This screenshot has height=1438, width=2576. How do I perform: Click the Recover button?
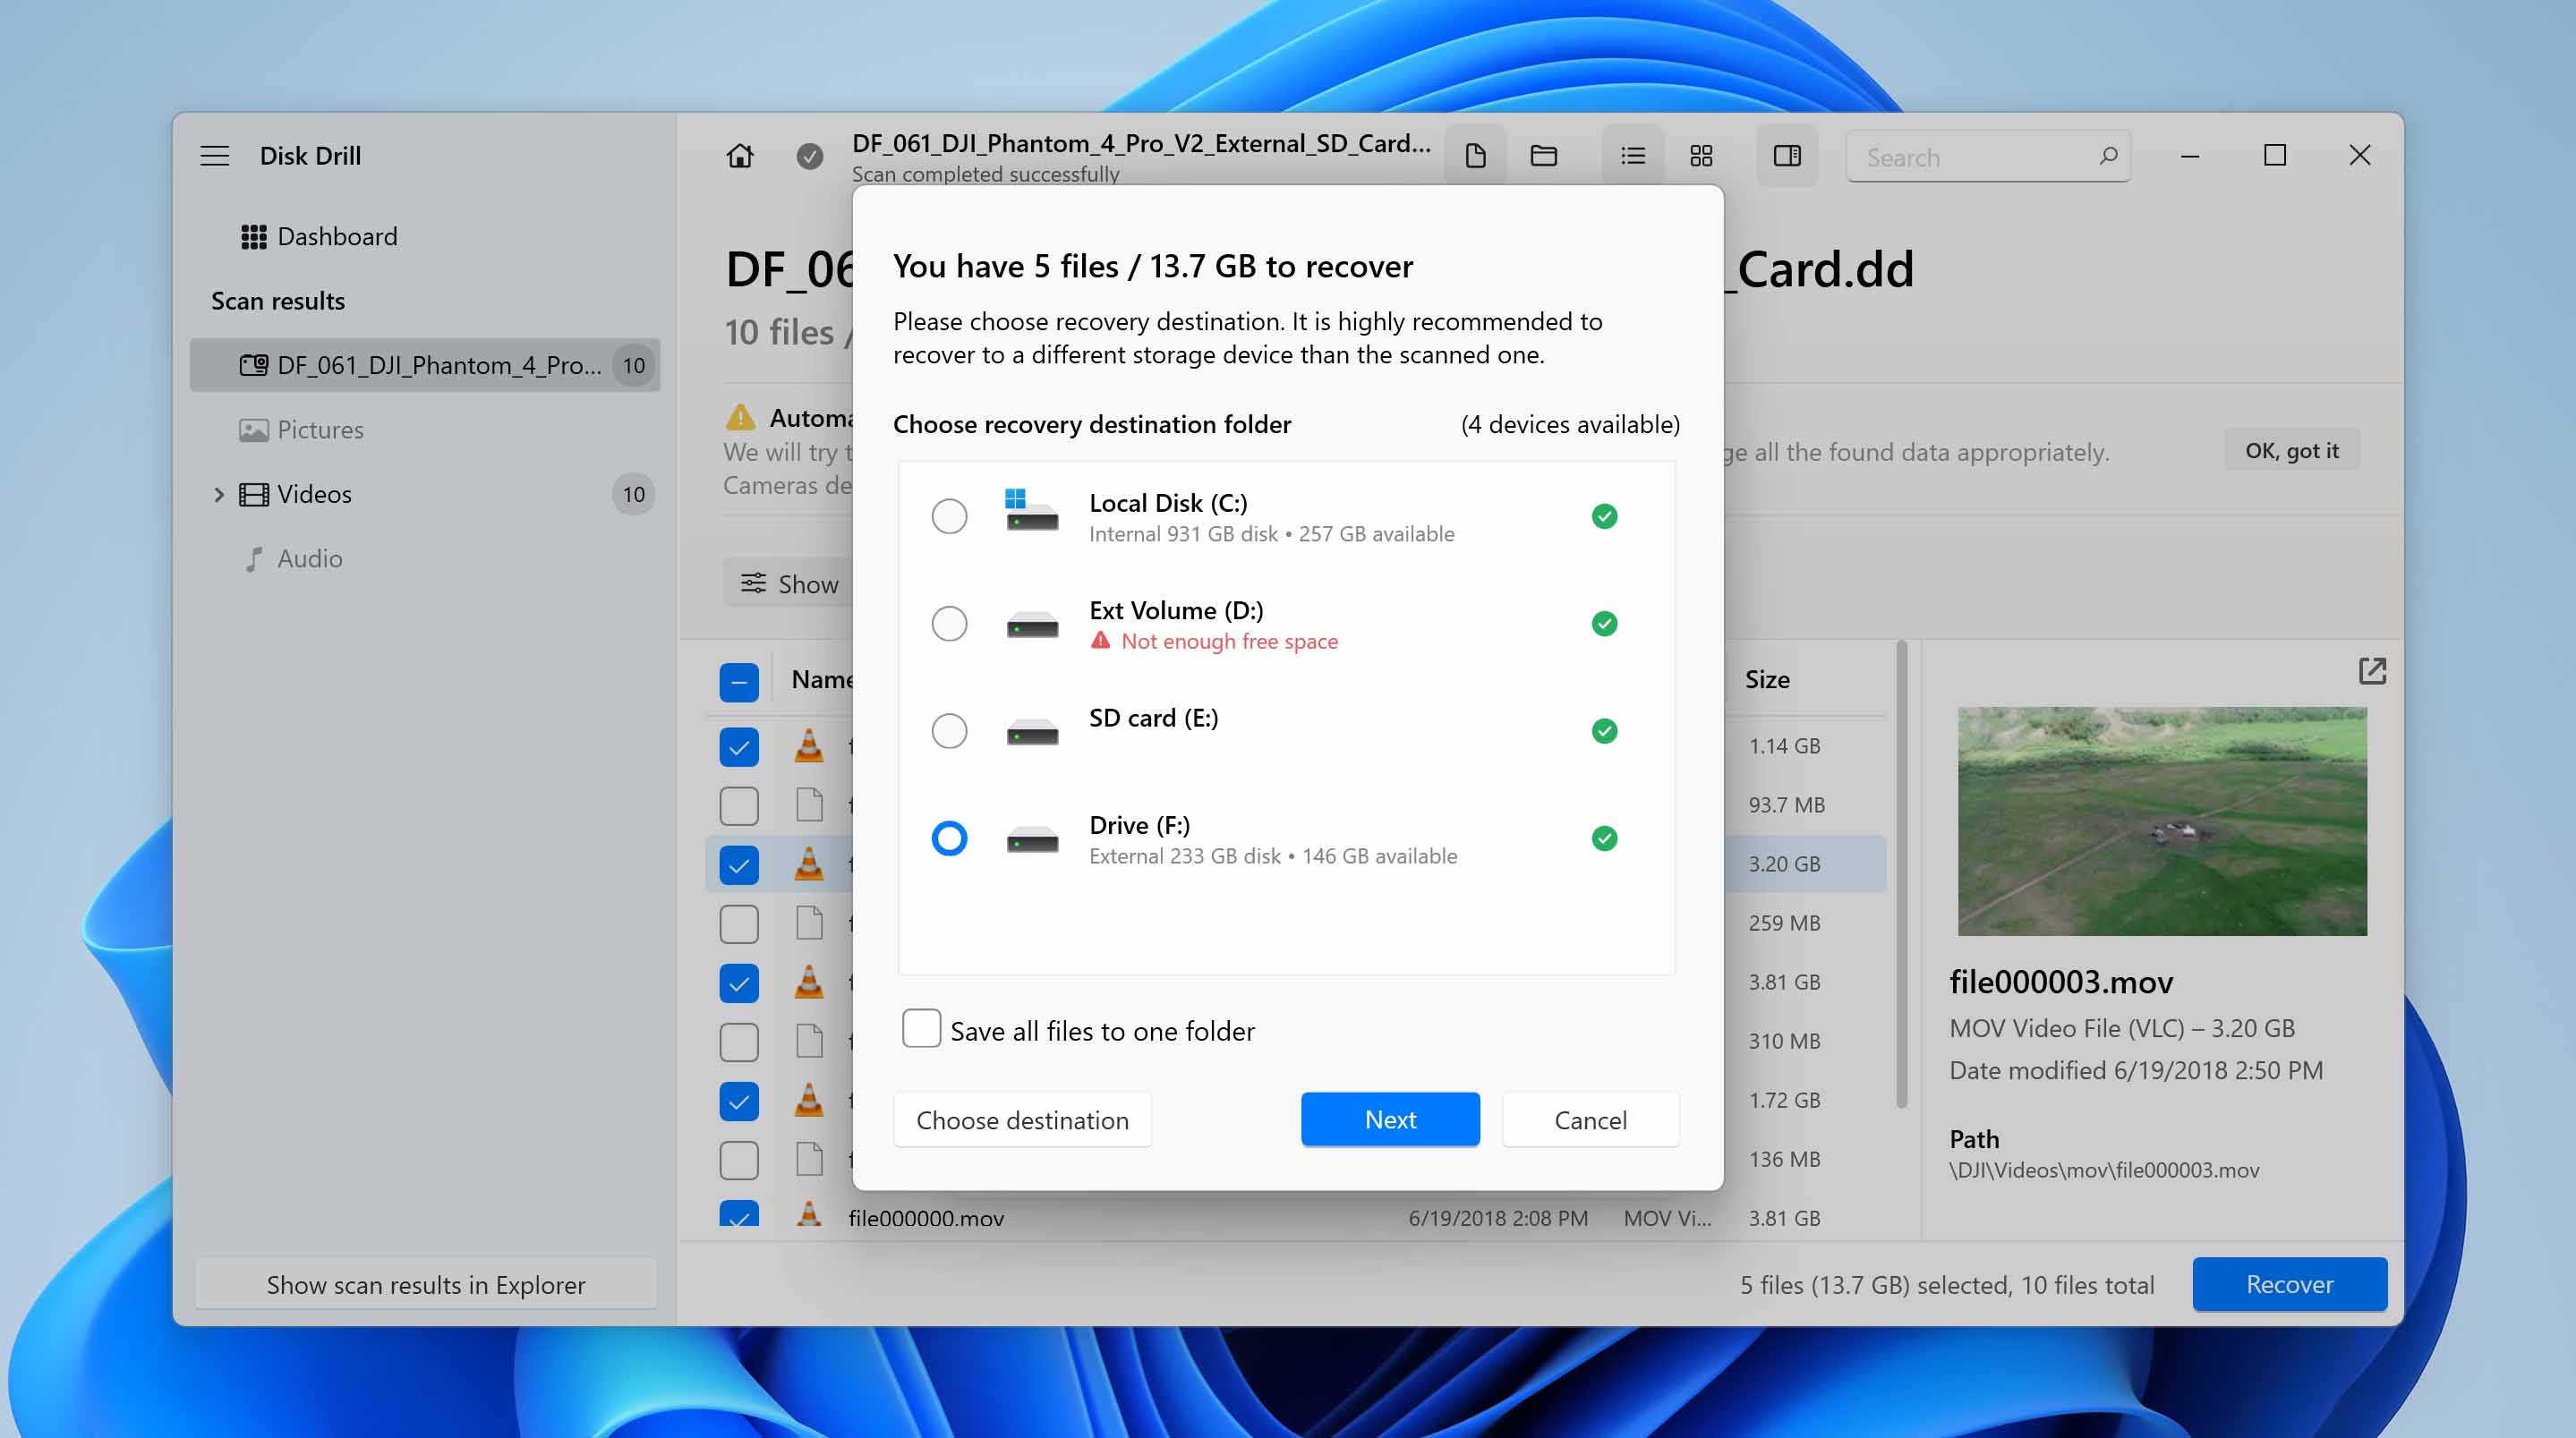point(2290,1284)
